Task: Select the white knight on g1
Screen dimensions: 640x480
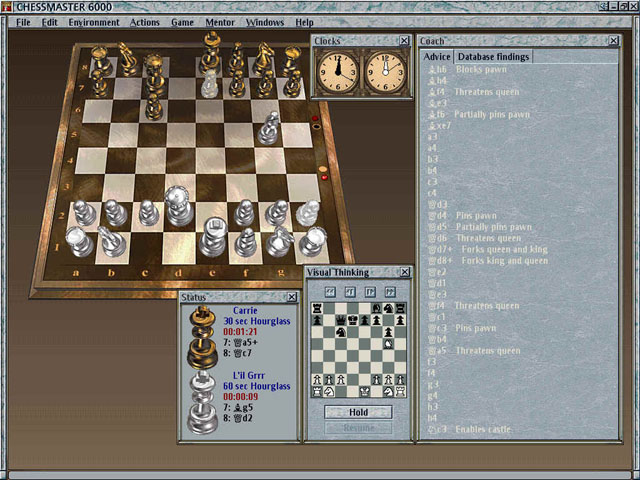Action: click(x=280, y=241)
